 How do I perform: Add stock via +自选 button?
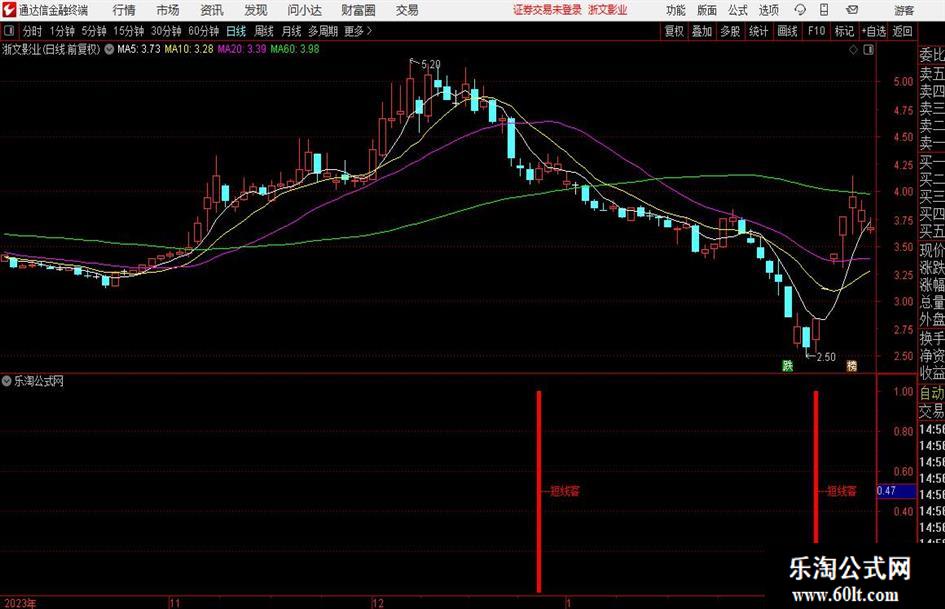[x=874, y=31]
